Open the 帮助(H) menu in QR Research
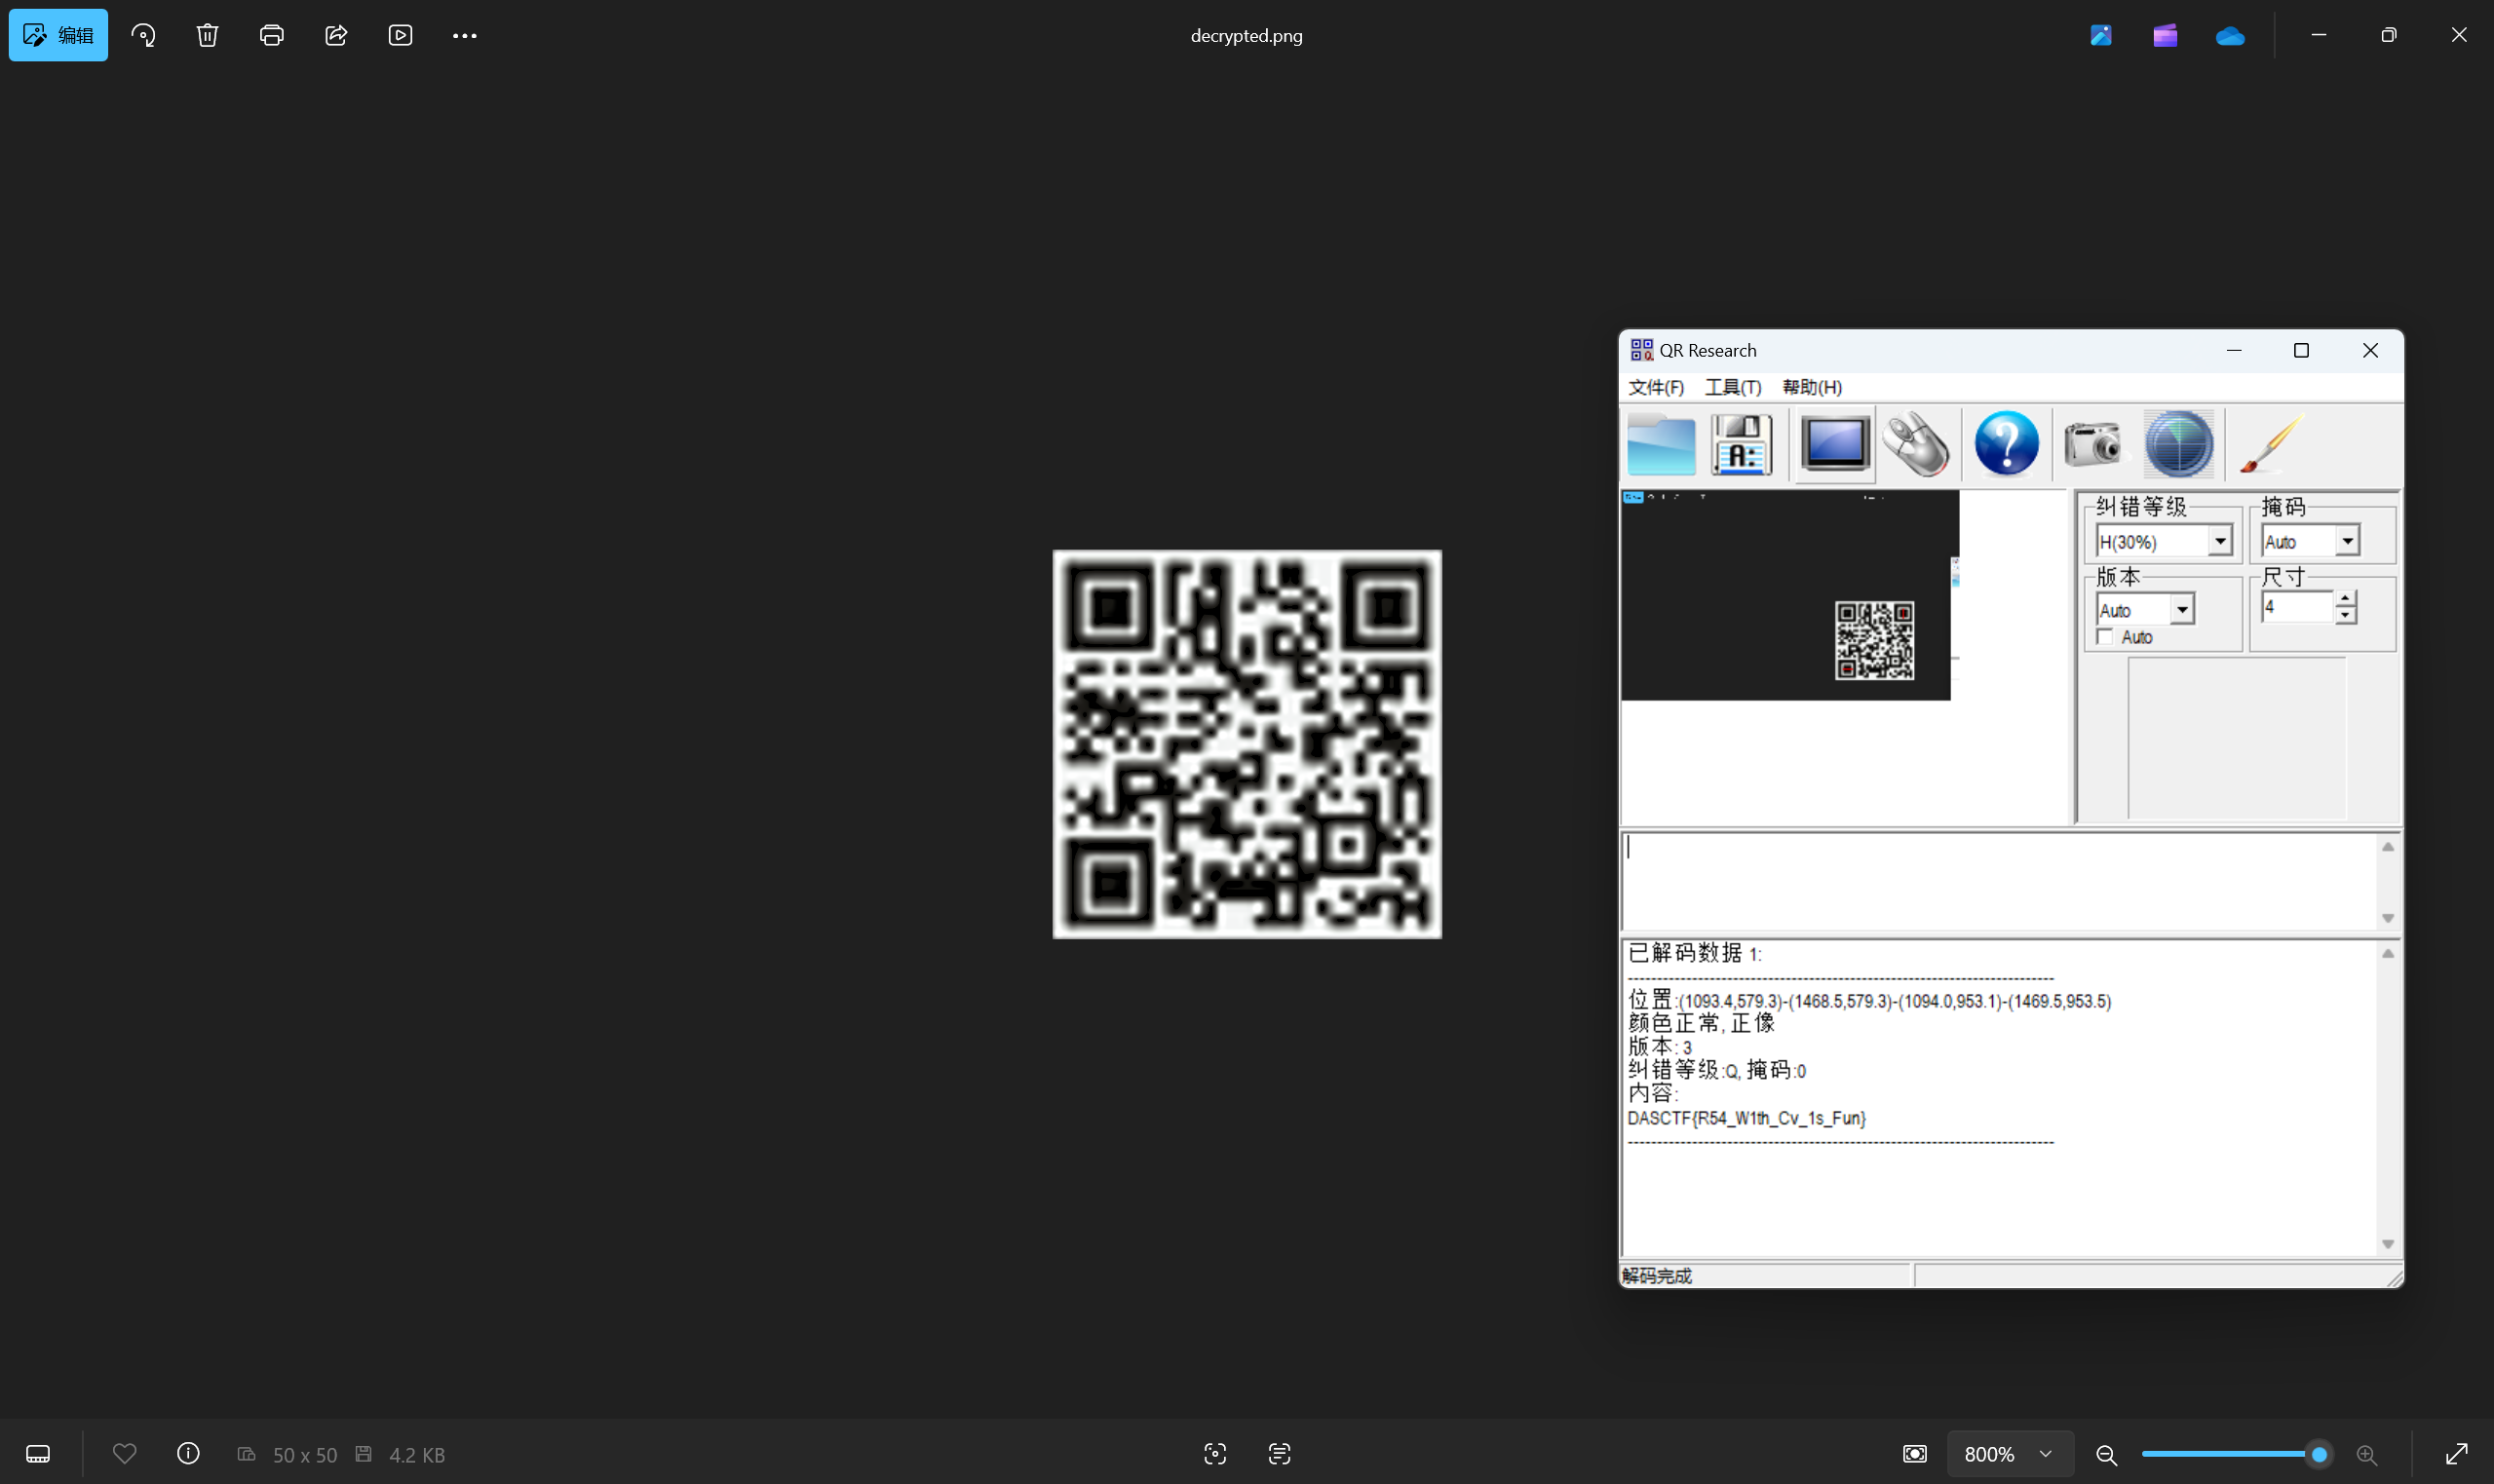Image resolution: width=2494 pixels, height=1484 pixels. click(1812, 387)
